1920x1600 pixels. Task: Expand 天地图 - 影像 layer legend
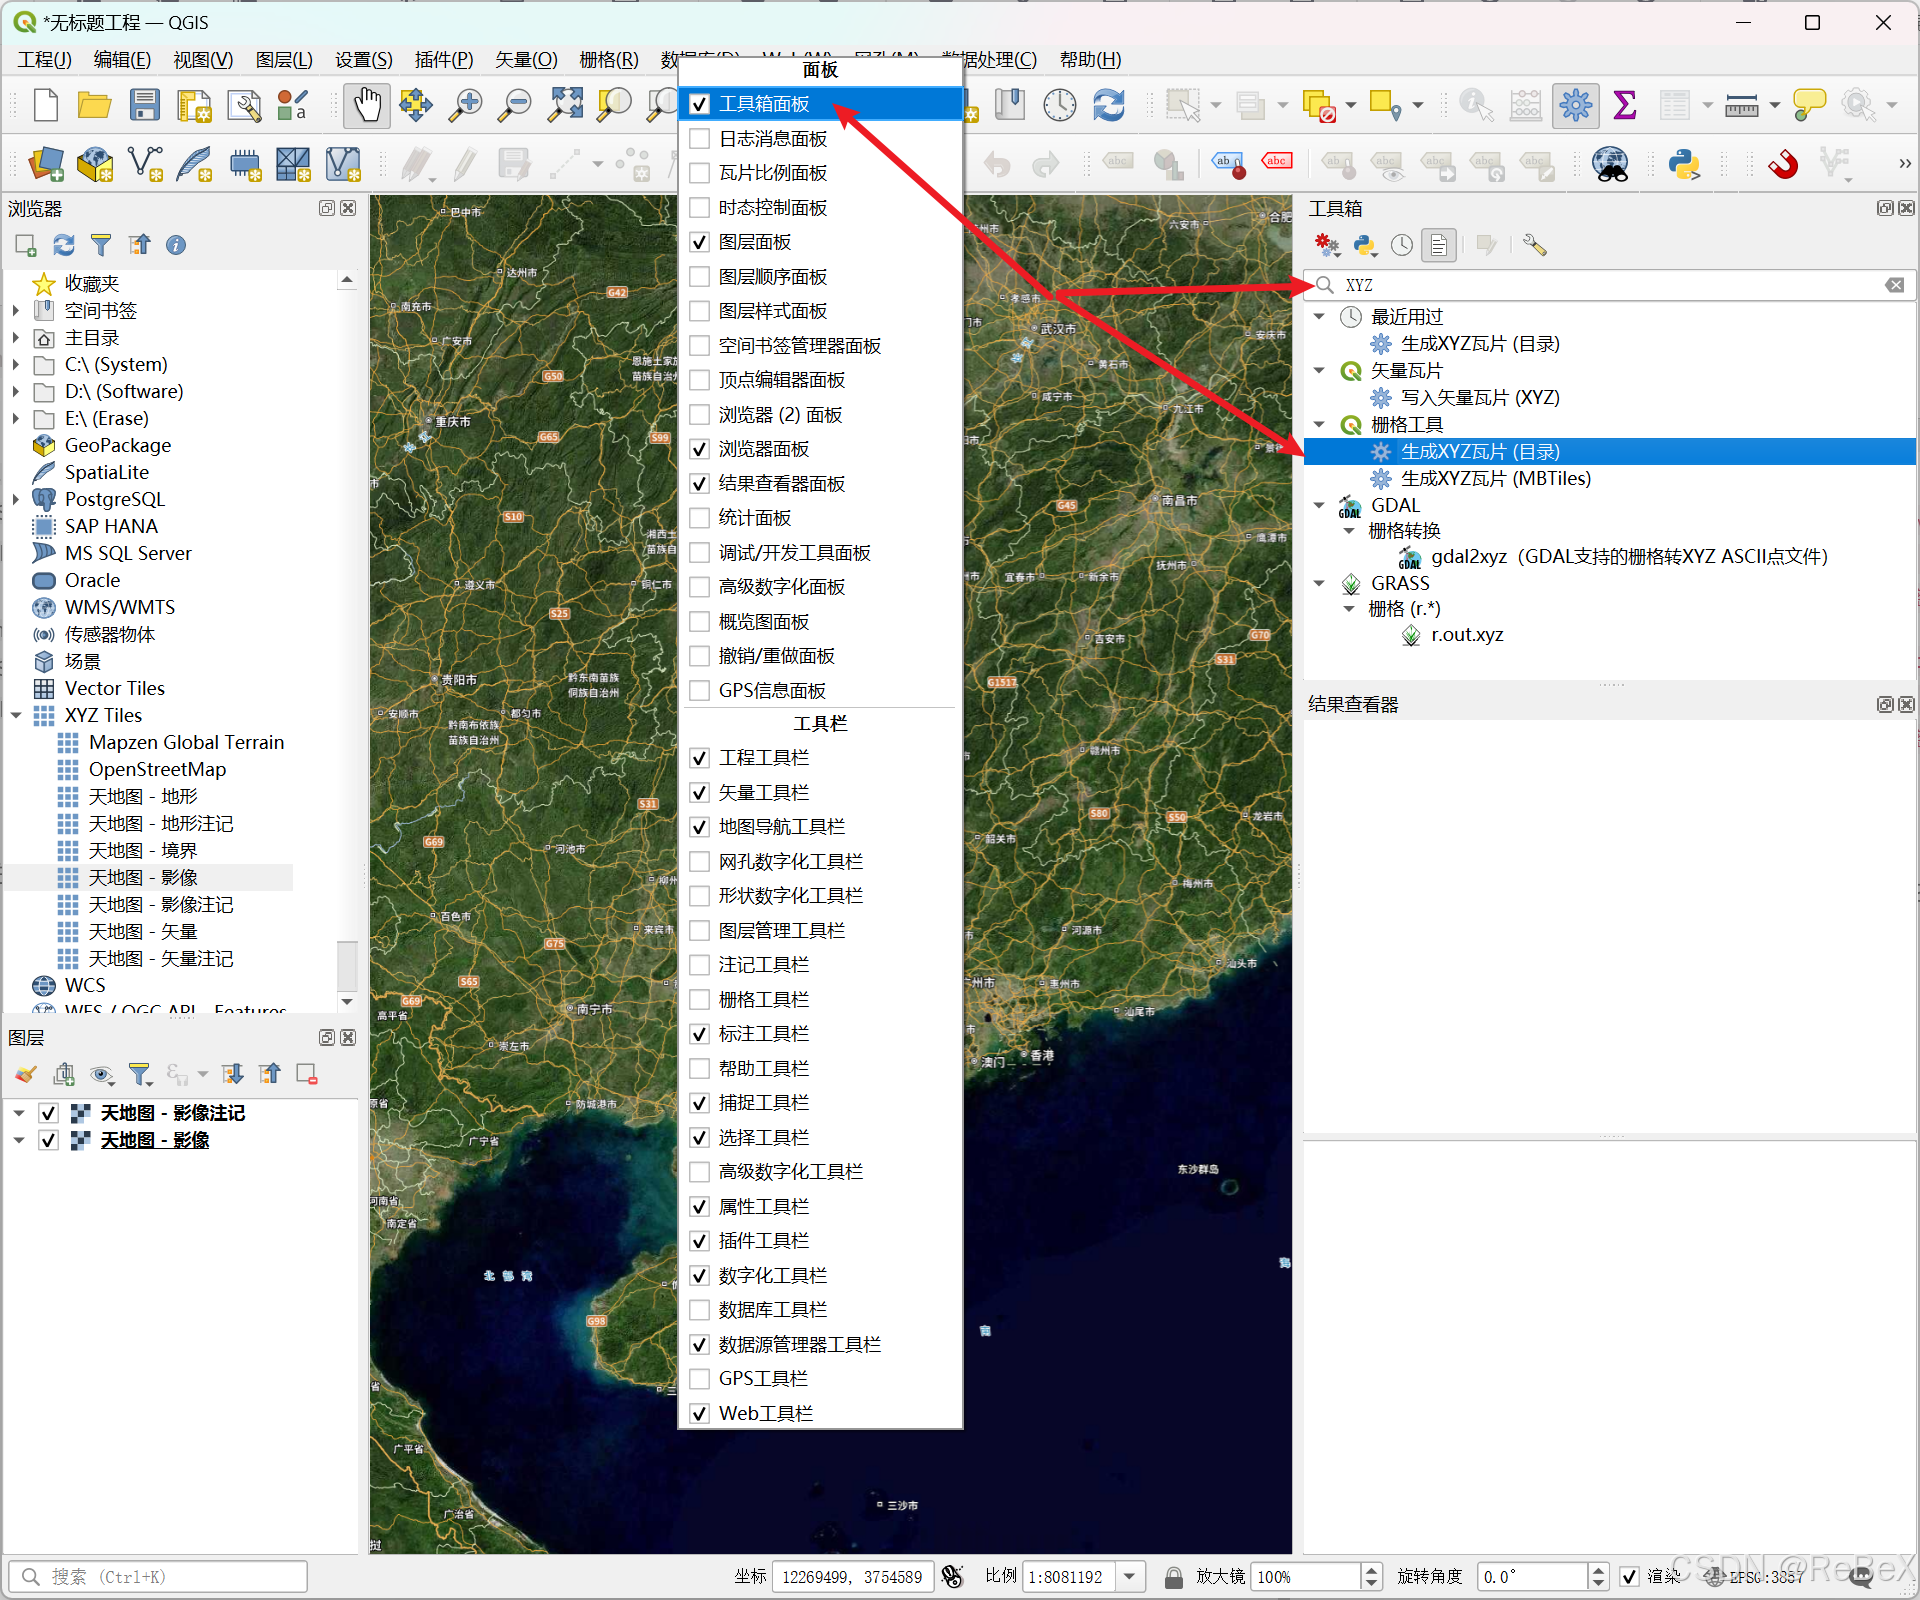click(18, 1140)
